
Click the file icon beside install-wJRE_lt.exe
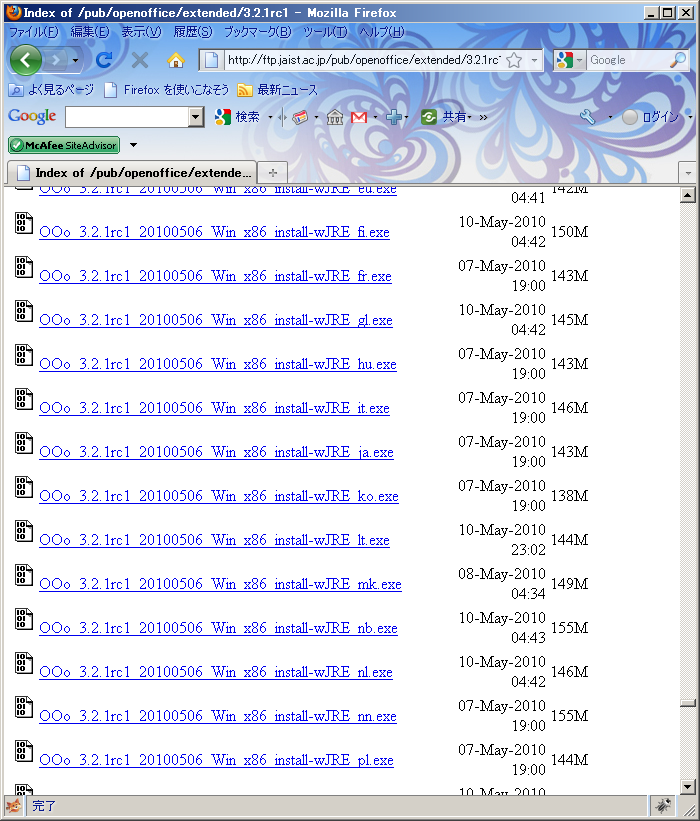pos(24,530)
